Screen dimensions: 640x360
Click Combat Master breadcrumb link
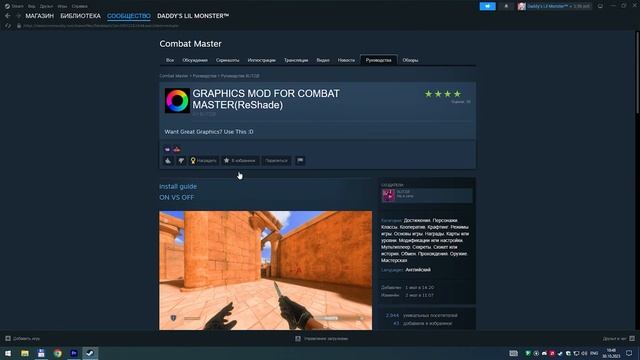pyautogui.click(x=173, y=76)
